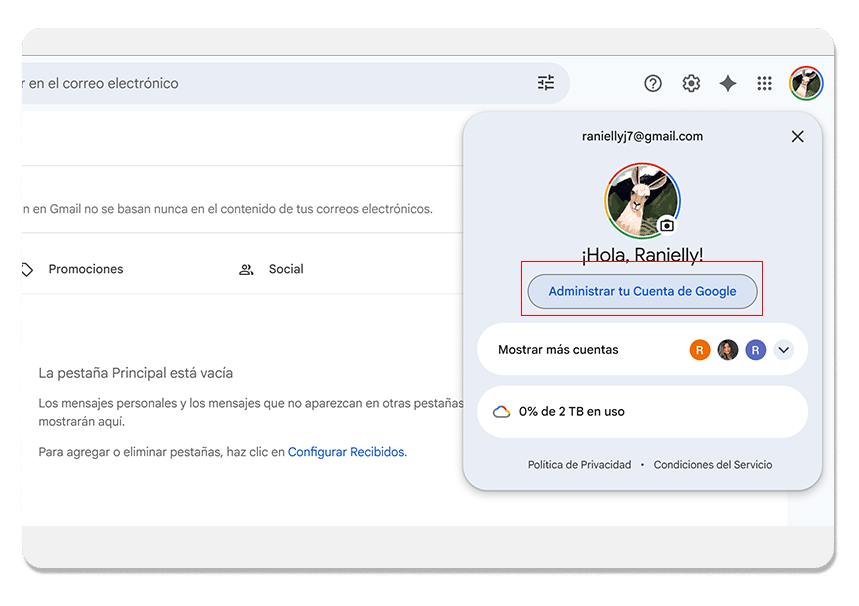Click Administrar tu Cuenta de Google

(x=642, y=291)
